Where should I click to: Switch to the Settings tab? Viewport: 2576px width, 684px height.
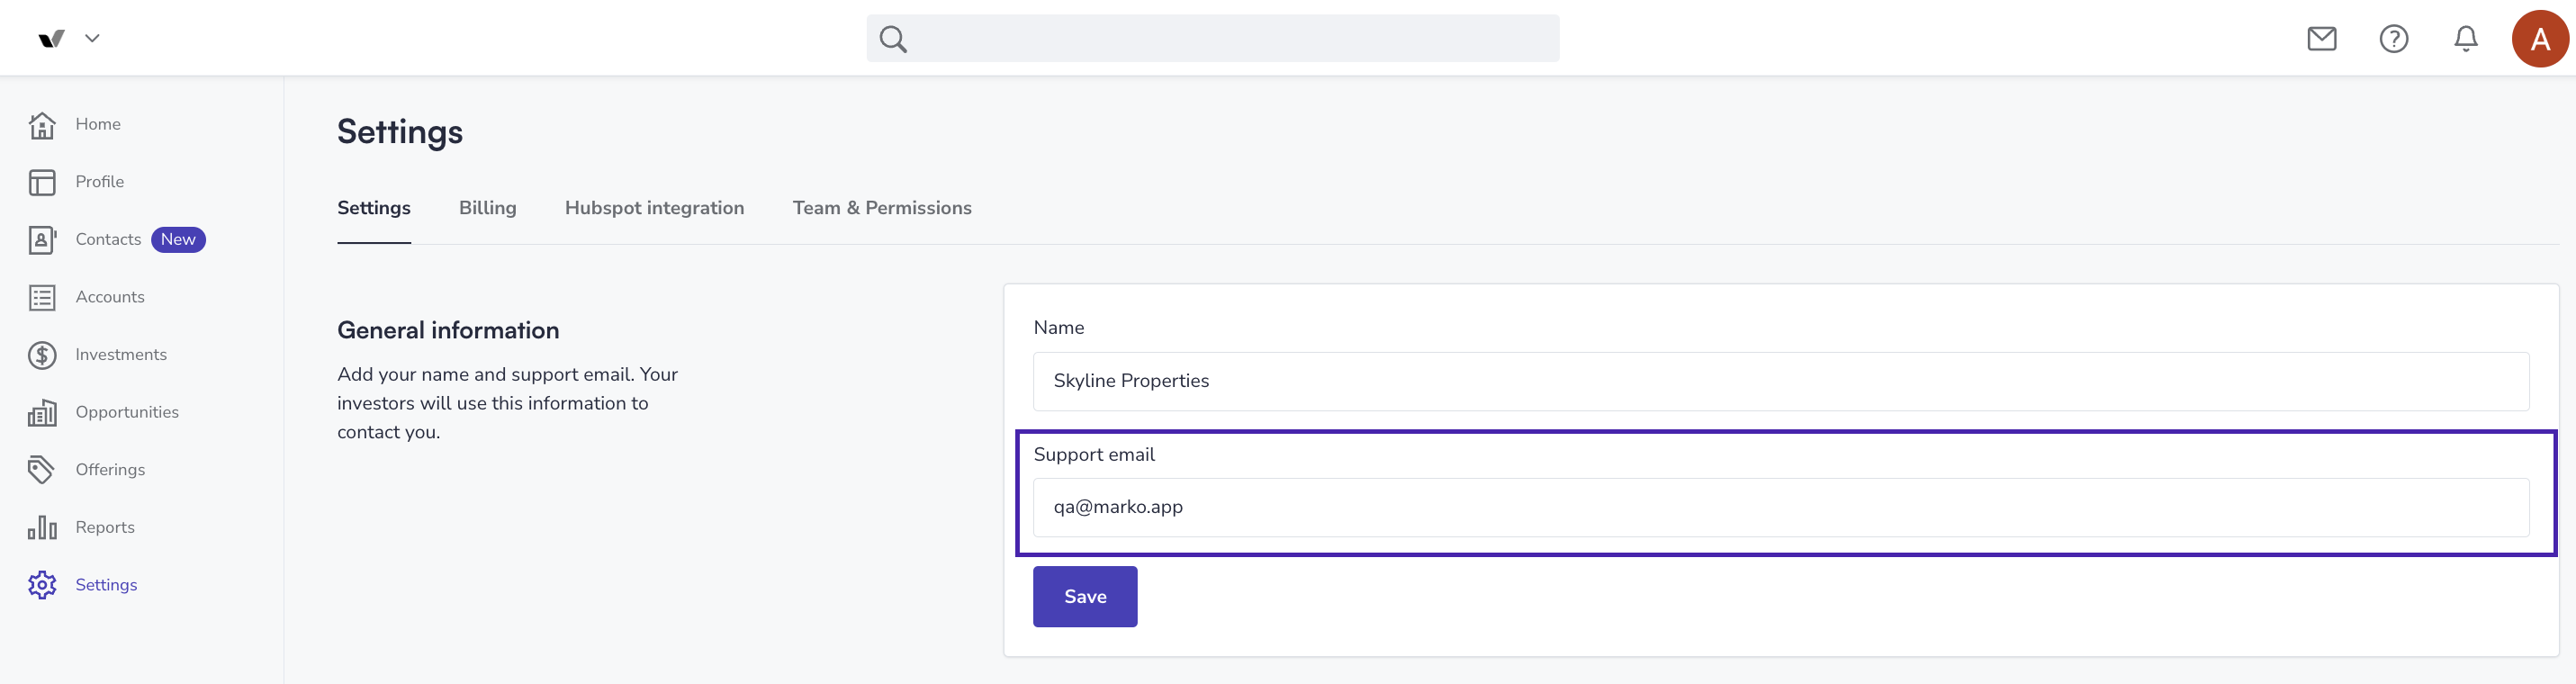coord(374,208)
